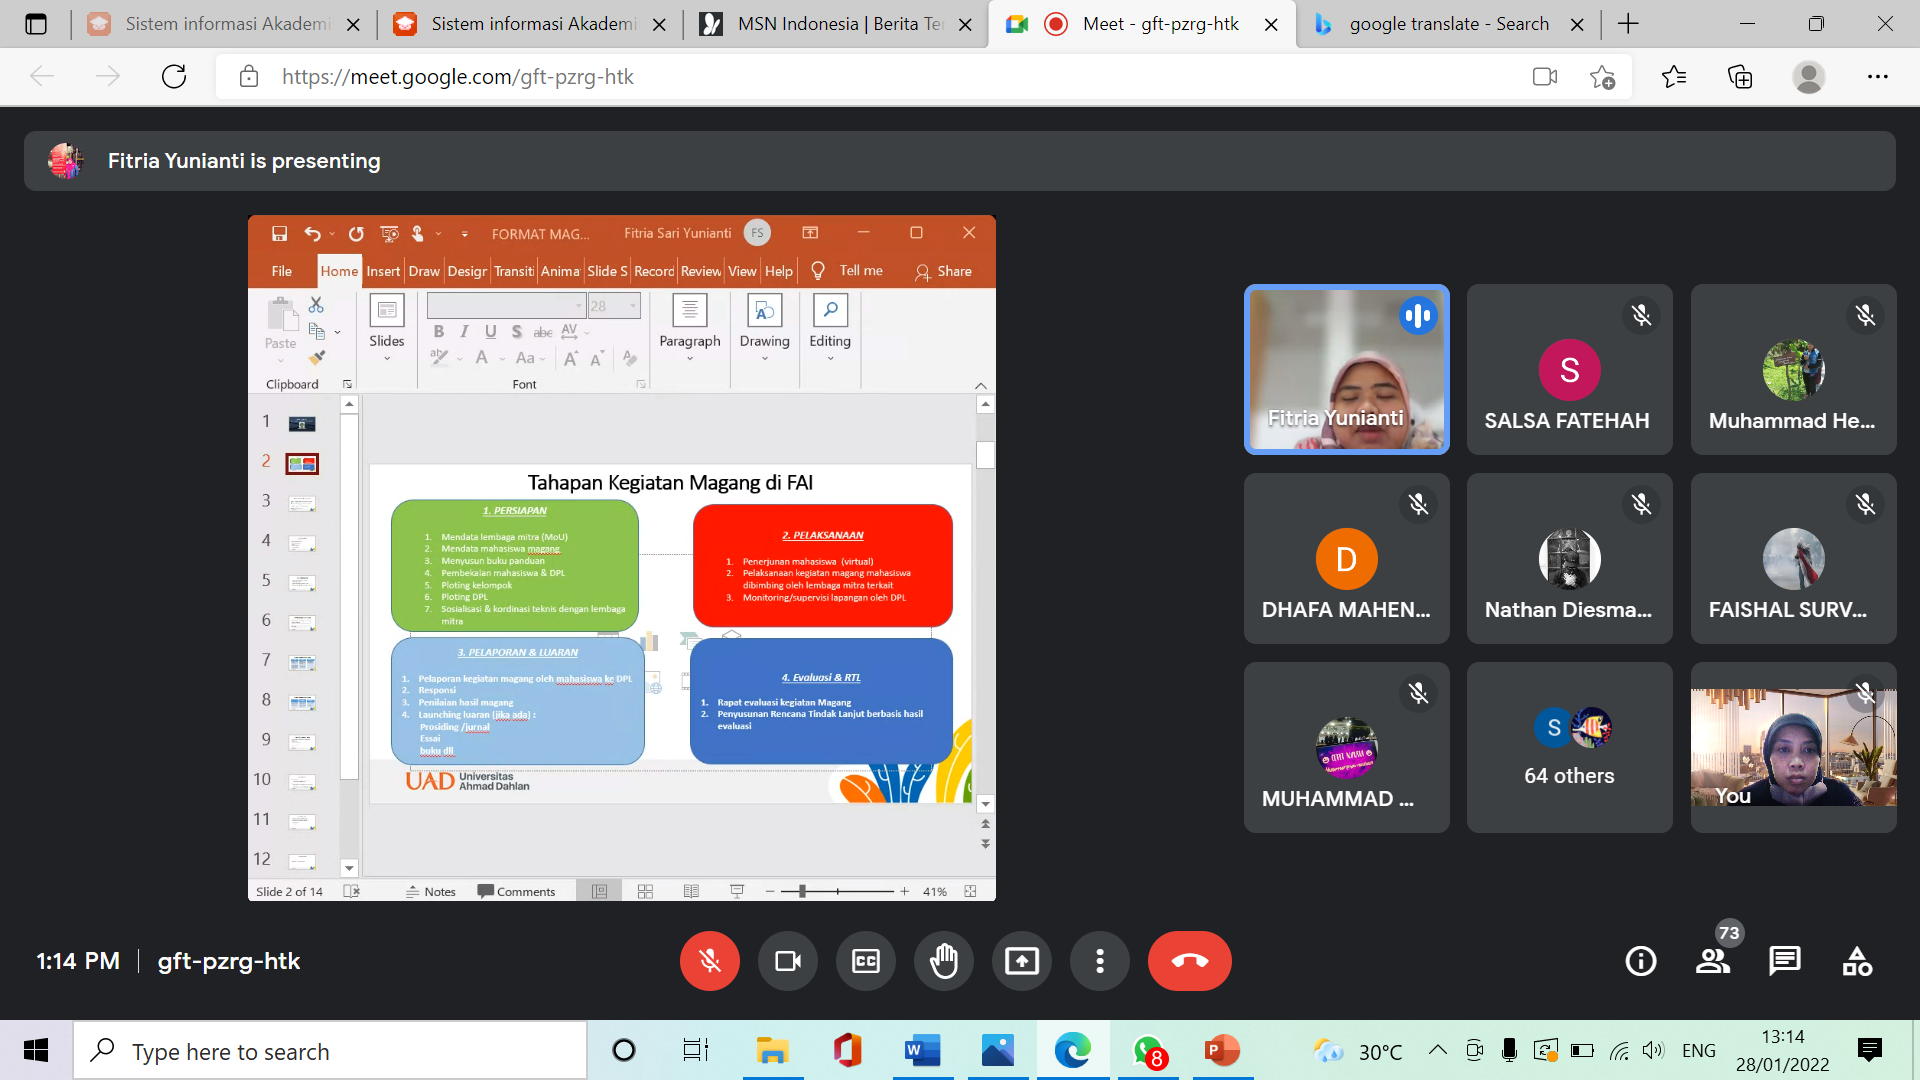Open the chat panel
This screenshot has width=1920, height=1080.
coord(1784,961)
